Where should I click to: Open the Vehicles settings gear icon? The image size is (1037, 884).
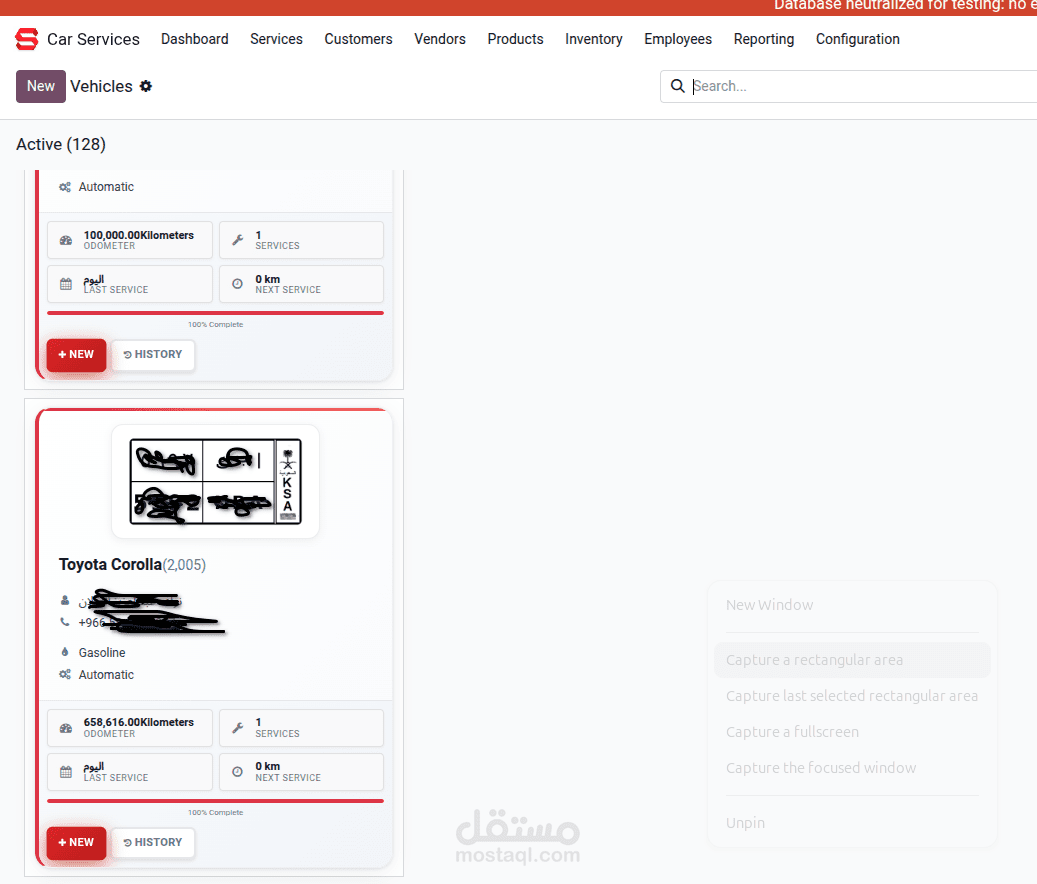(x=145, y=86)
